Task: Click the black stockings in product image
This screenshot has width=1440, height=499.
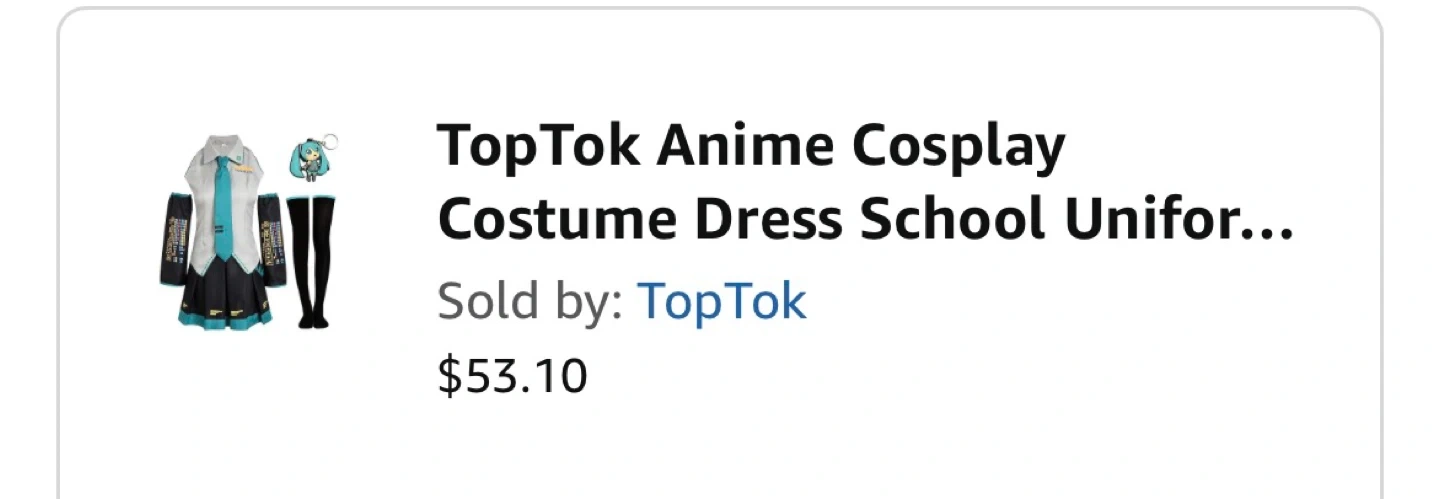Action: point(311,260)
